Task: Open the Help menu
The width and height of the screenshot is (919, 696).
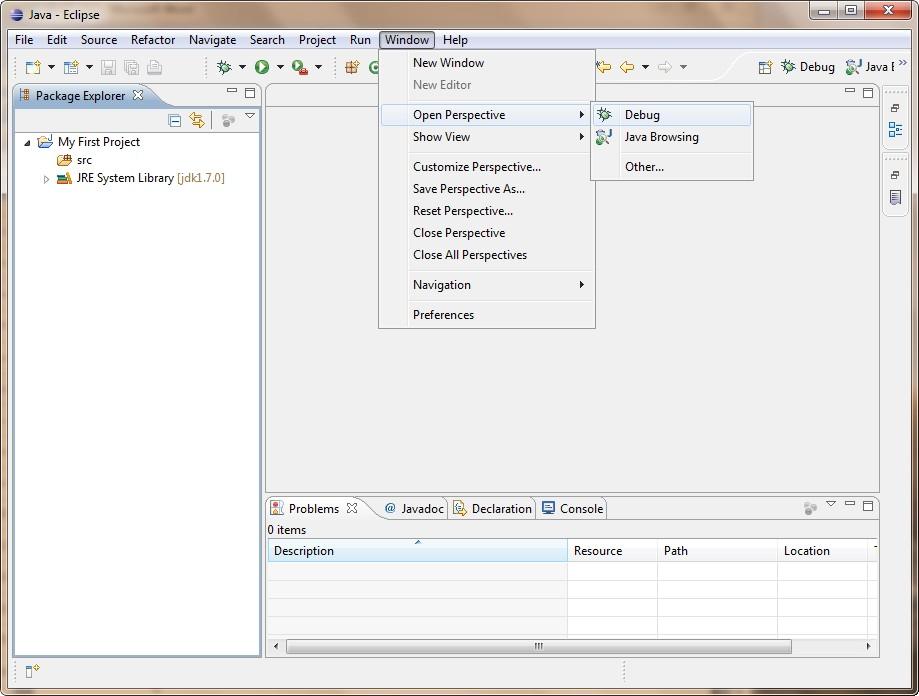Action: [x=455, y=40]
